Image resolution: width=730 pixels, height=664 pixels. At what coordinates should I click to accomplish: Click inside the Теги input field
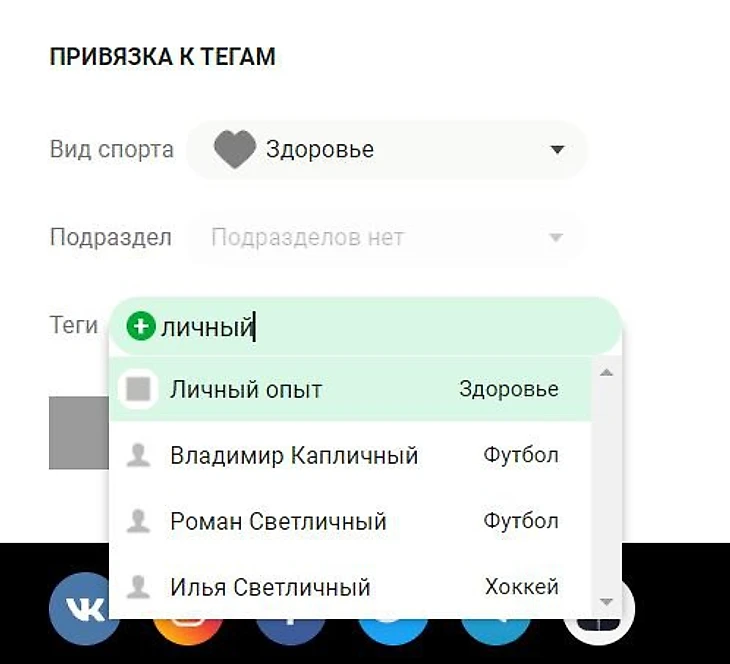tap(420, 325)
